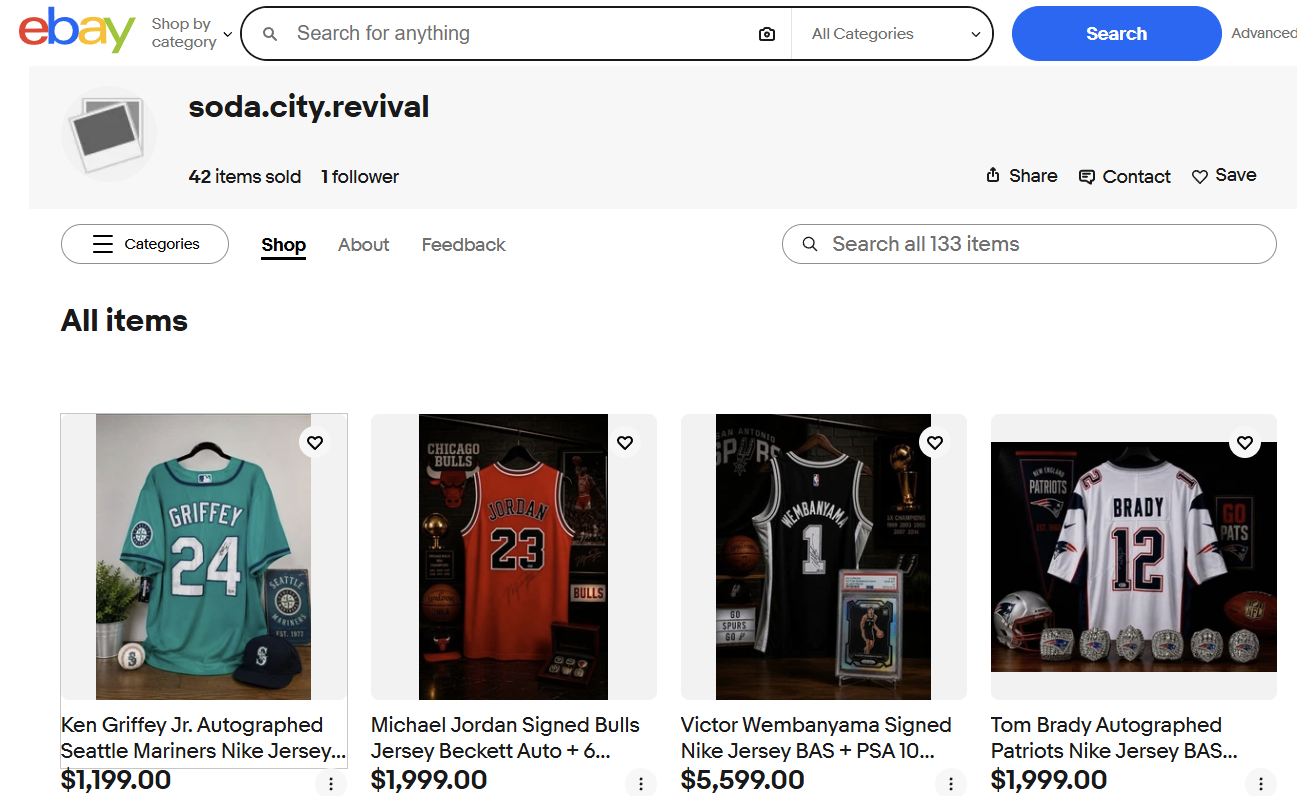Open the Michael Jordan Bulls jersey photo

point(514,557)
